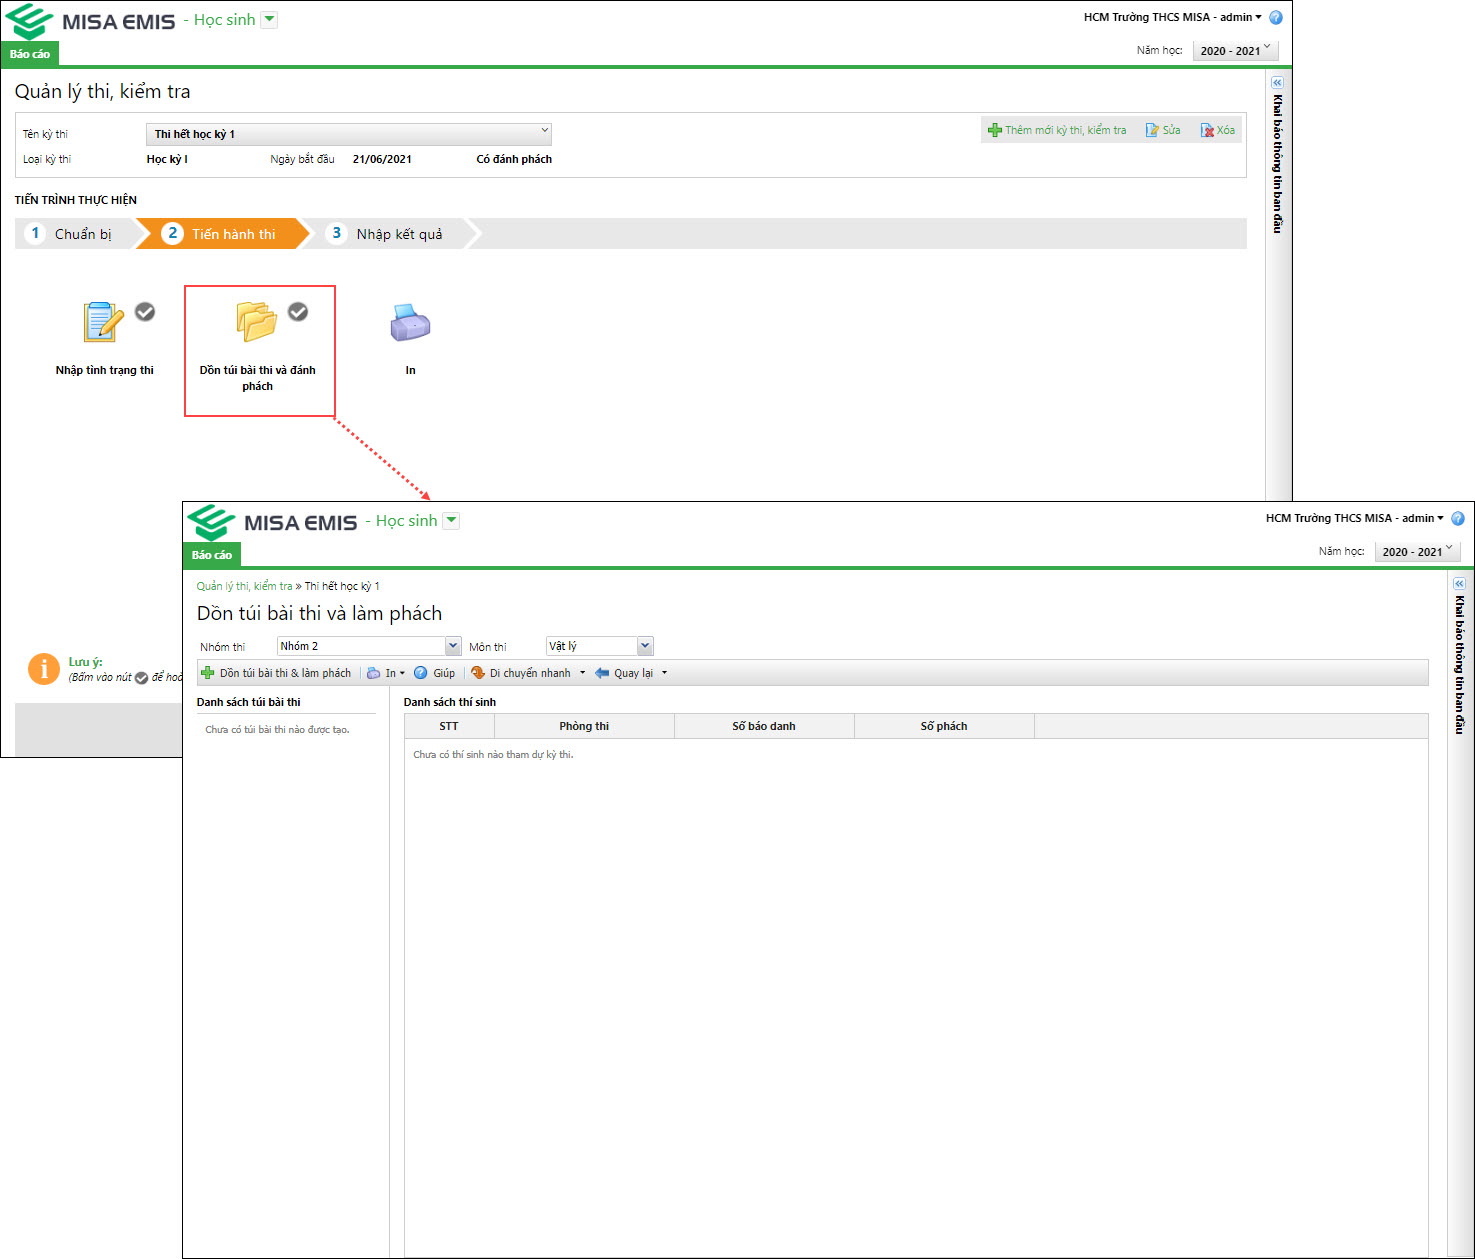This screenshot has height=1259, width=1475.
Task: Click vertical Khai báo thông tin ban đầu in back window
Action: coord(1277,164)
